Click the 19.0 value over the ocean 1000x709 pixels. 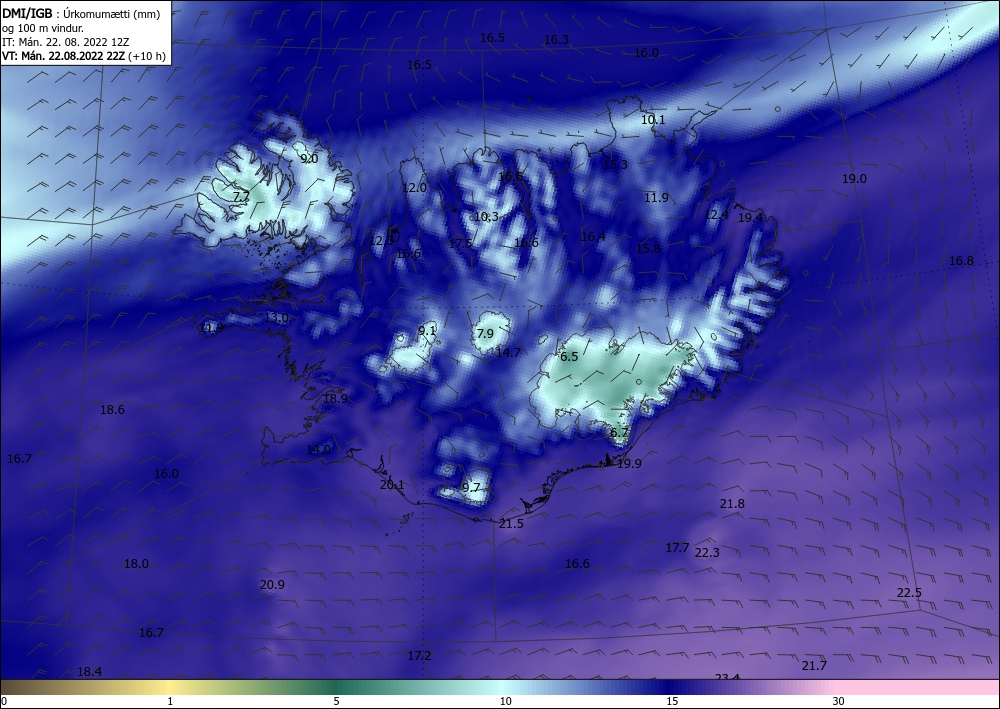pyautogui.click(x=855, y=179)
